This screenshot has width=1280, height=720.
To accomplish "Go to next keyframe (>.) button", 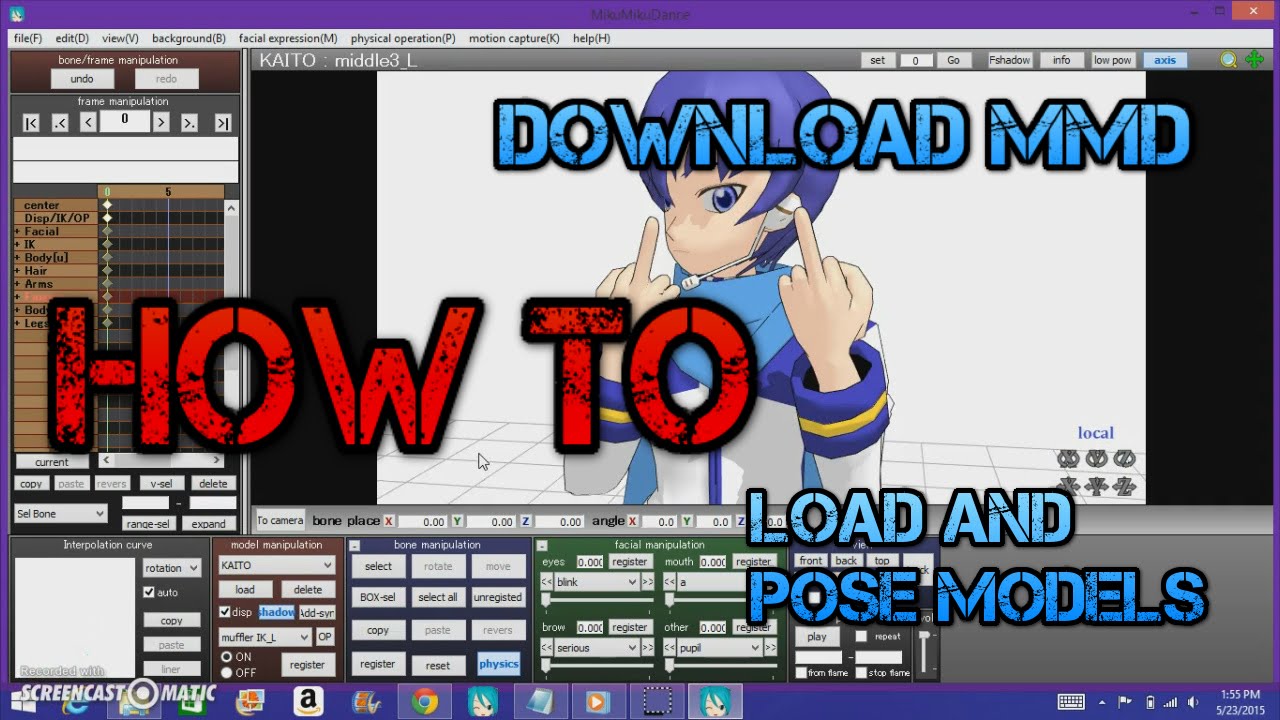I will point(189,122).
